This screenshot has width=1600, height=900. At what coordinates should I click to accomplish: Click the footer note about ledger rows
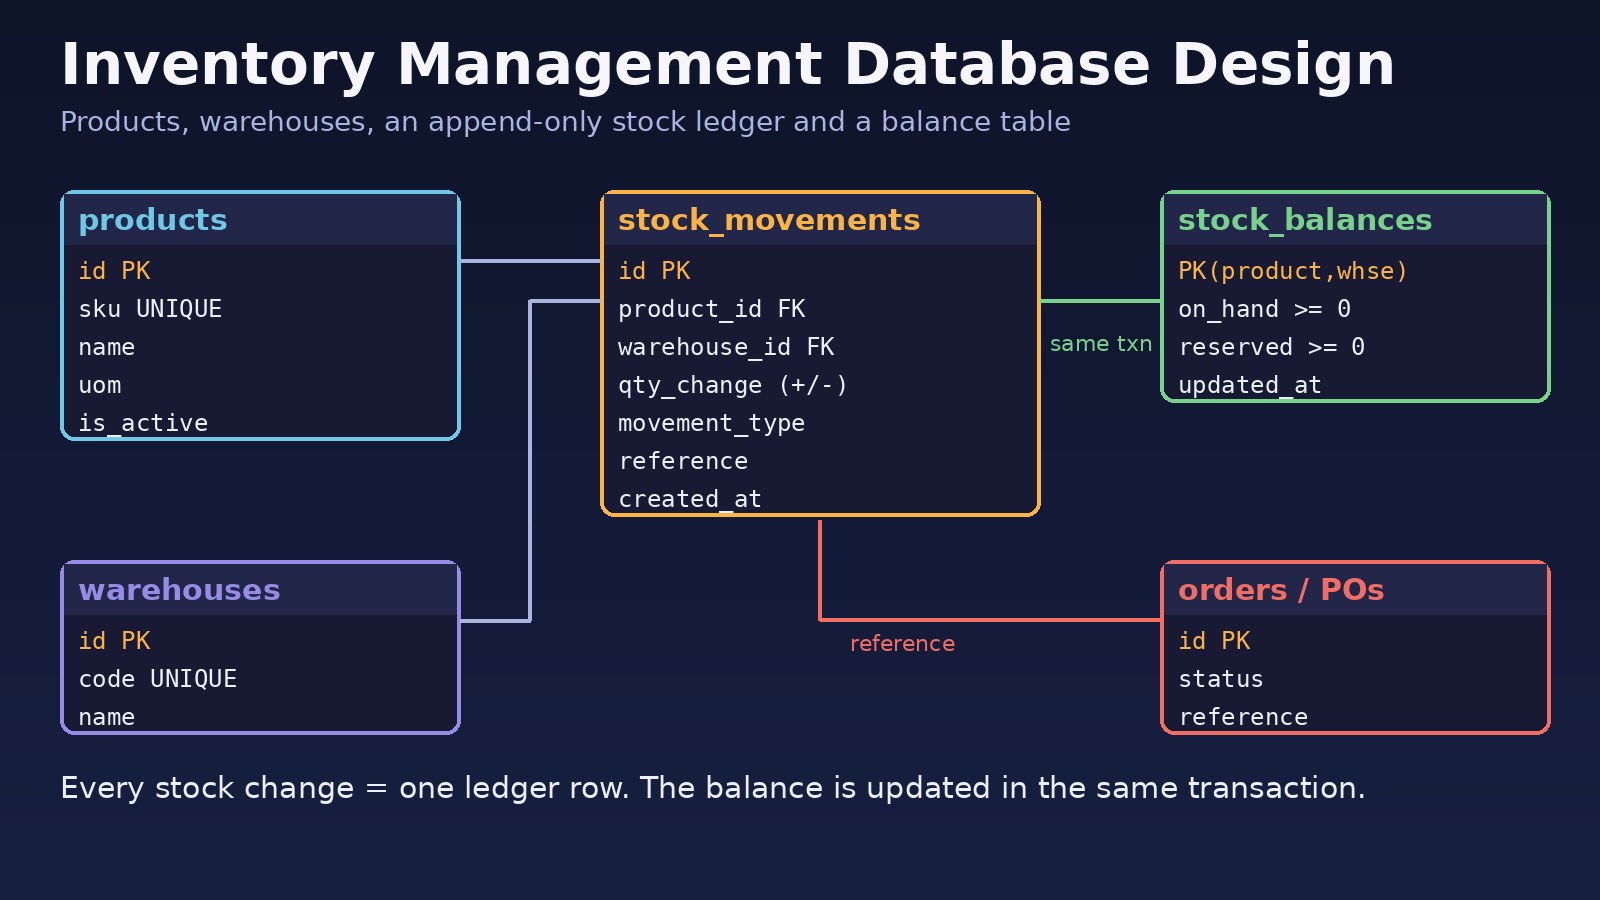tap(713, 788)
